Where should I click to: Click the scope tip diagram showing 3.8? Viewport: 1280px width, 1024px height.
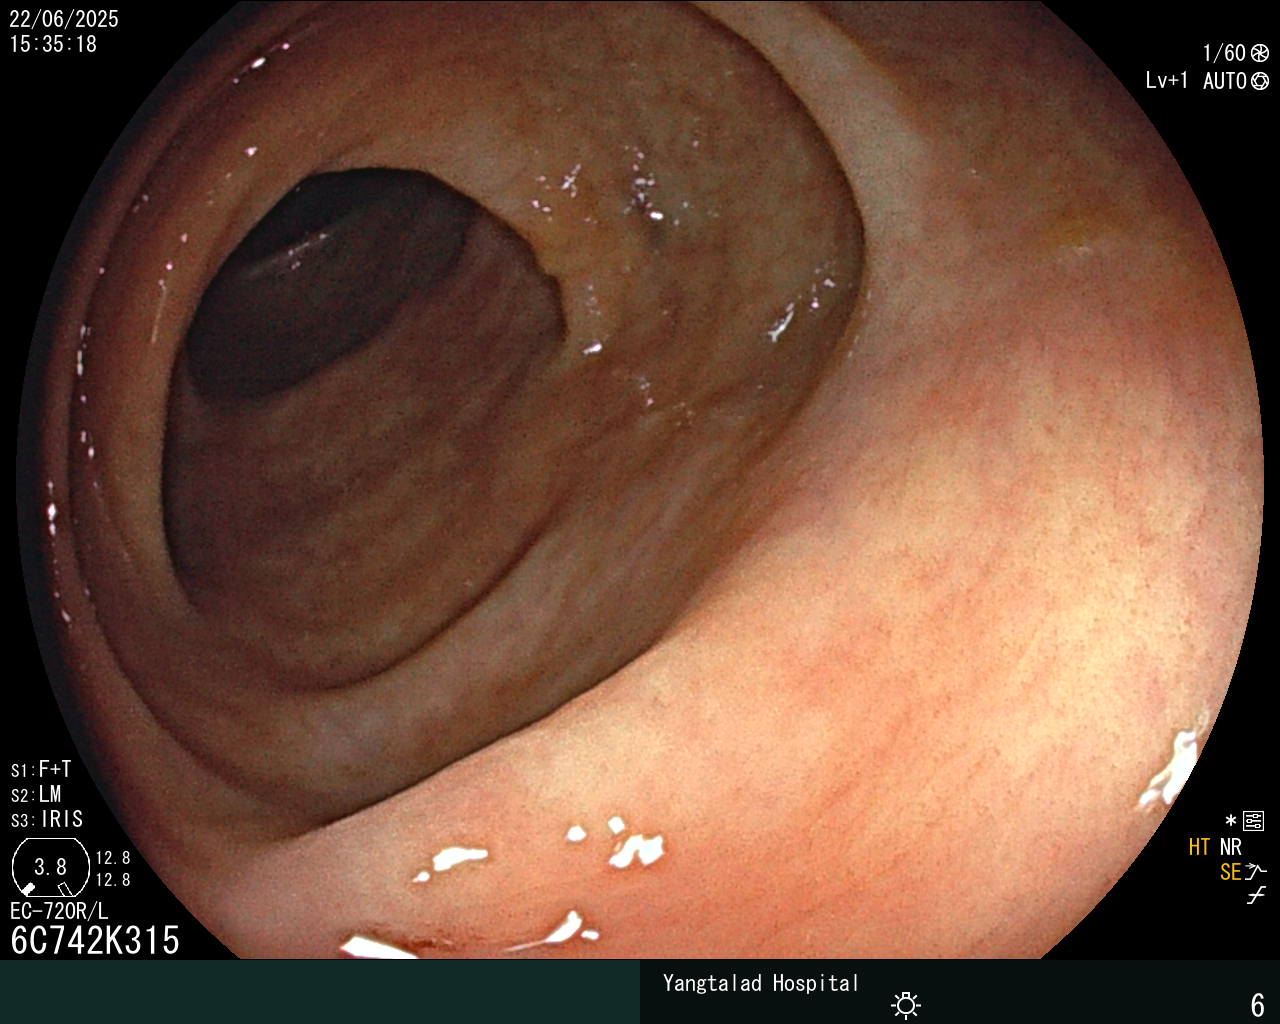click(50, 868)
